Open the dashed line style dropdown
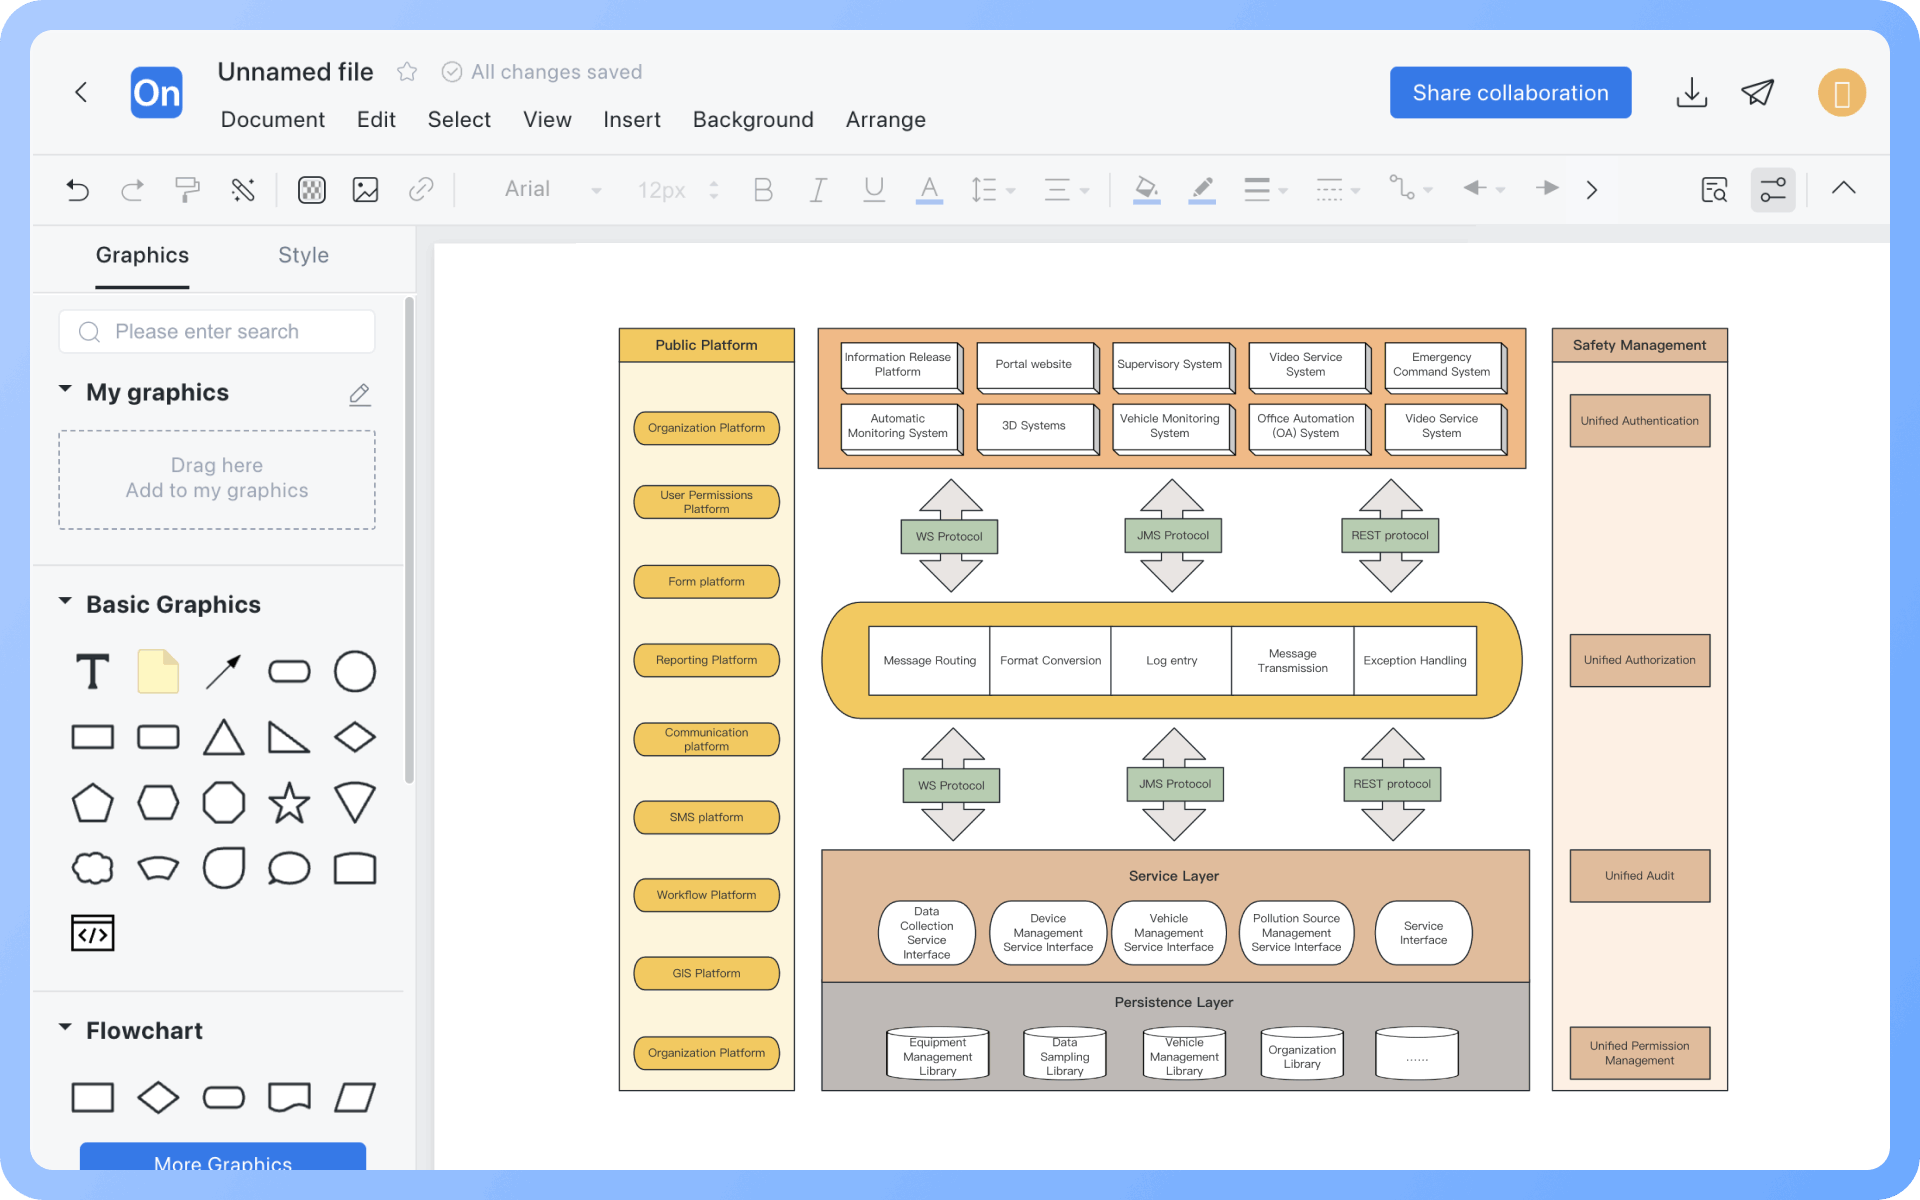The image size is (1920, 1200). [x=1338, y=189]
